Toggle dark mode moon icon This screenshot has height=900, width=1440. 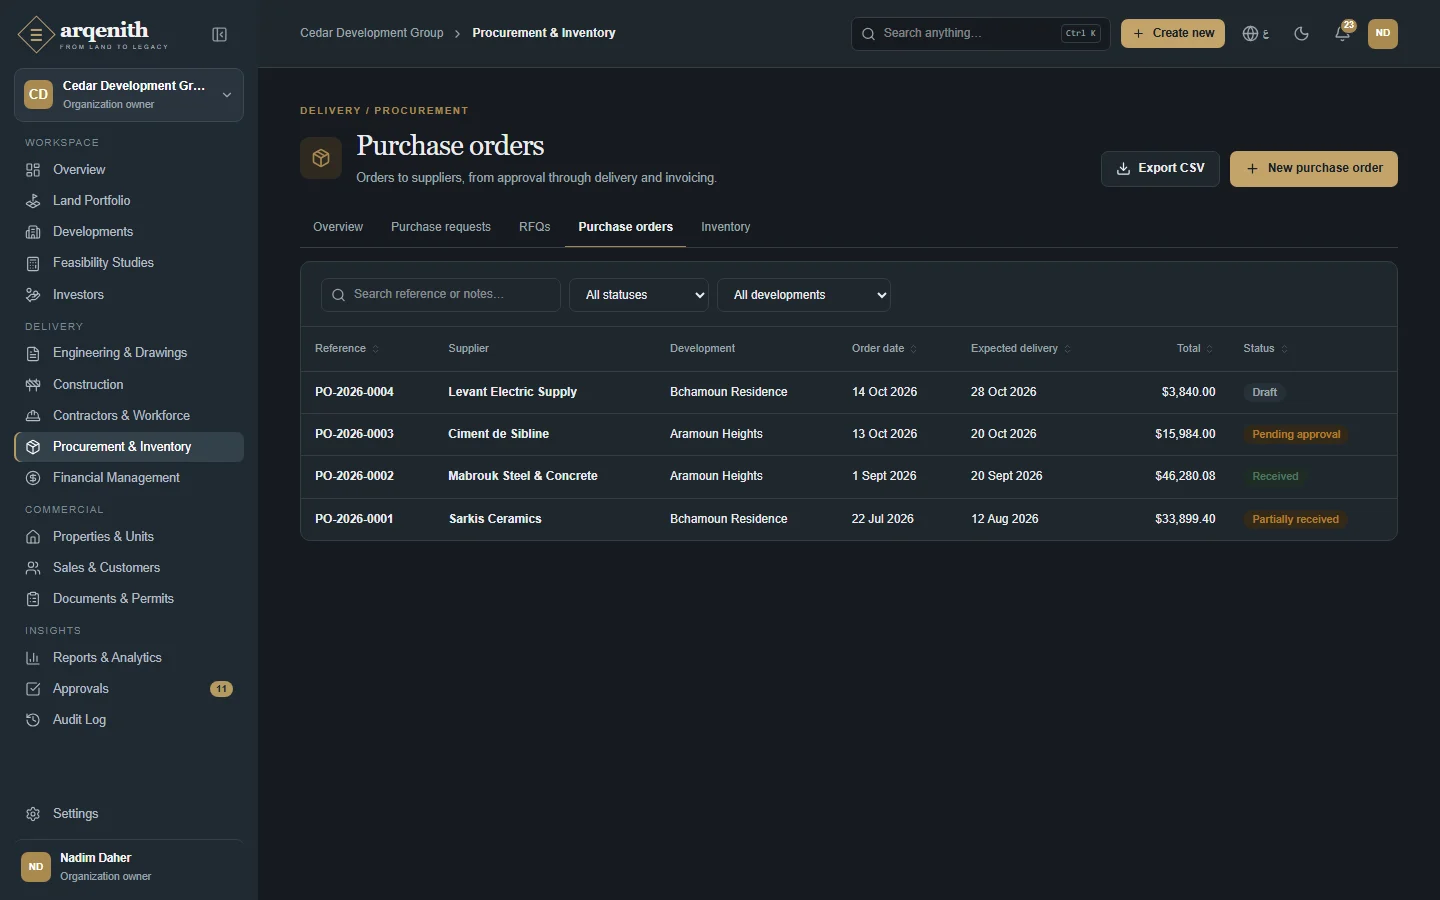coord(1301,34)
